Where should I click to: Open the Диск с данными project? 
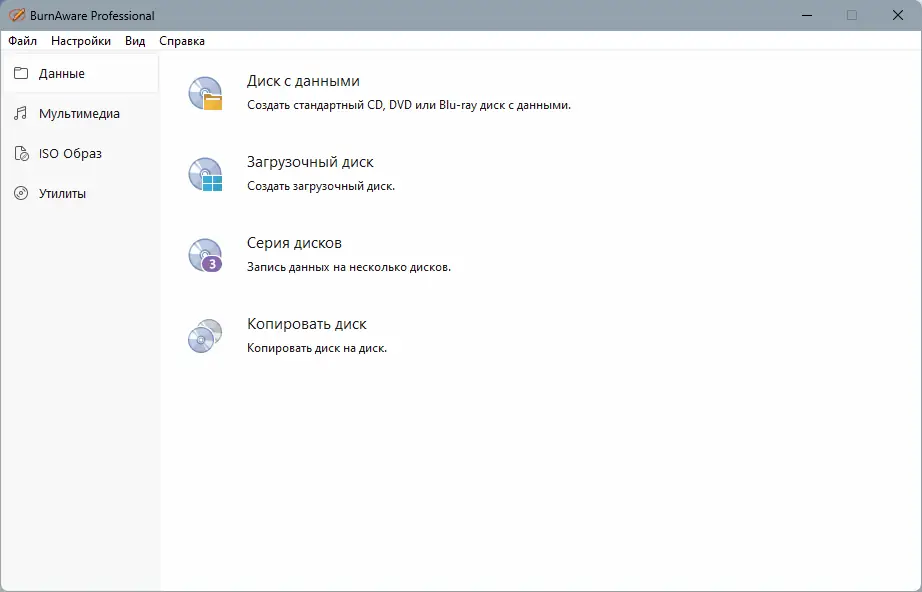pos(303,81)
